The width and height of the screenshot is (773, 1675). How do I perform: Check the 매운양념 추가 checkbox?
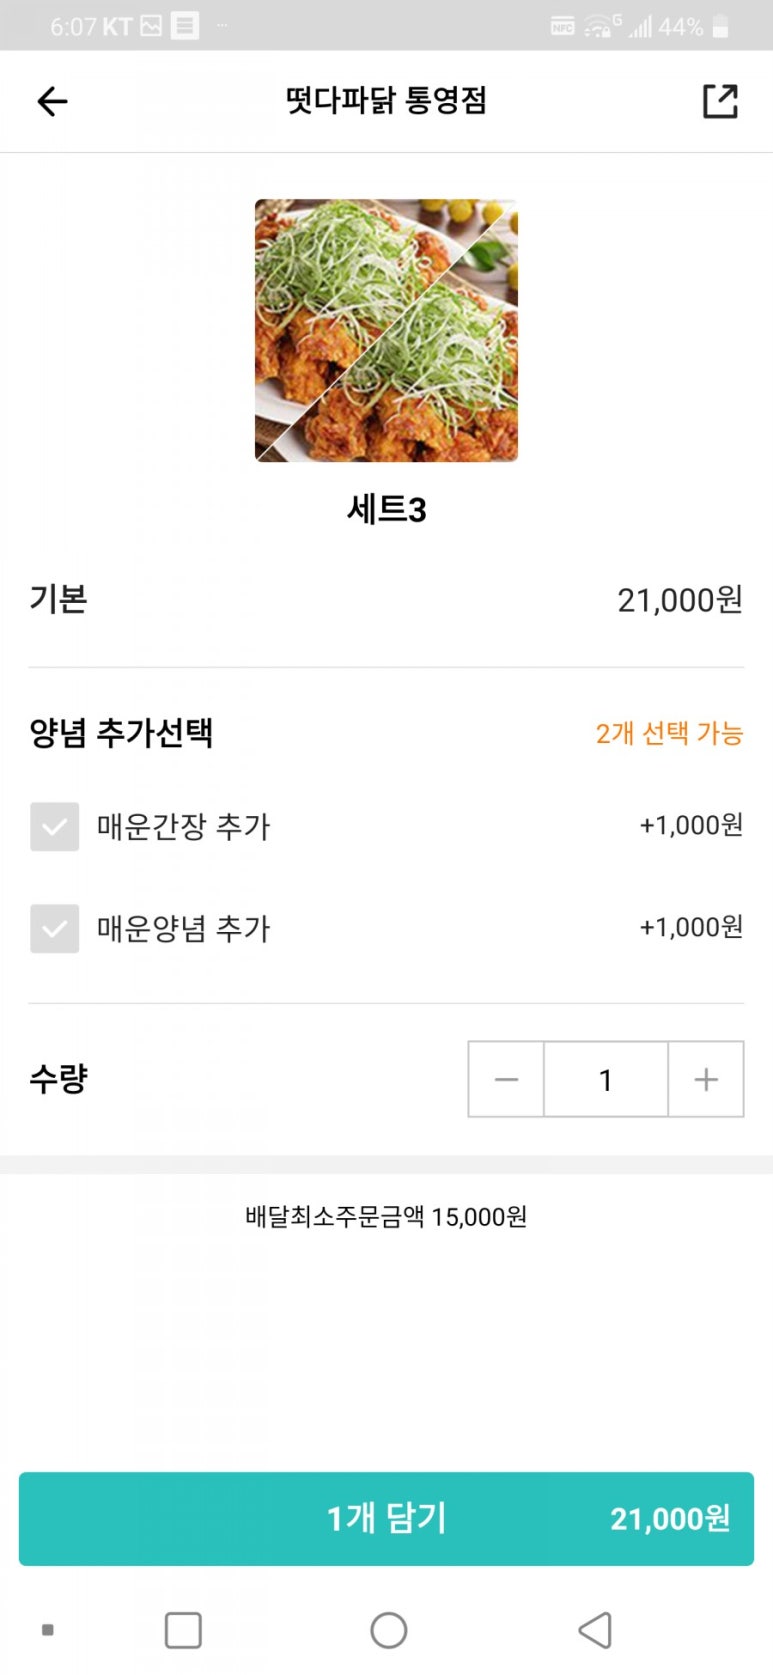pos(55,929)
